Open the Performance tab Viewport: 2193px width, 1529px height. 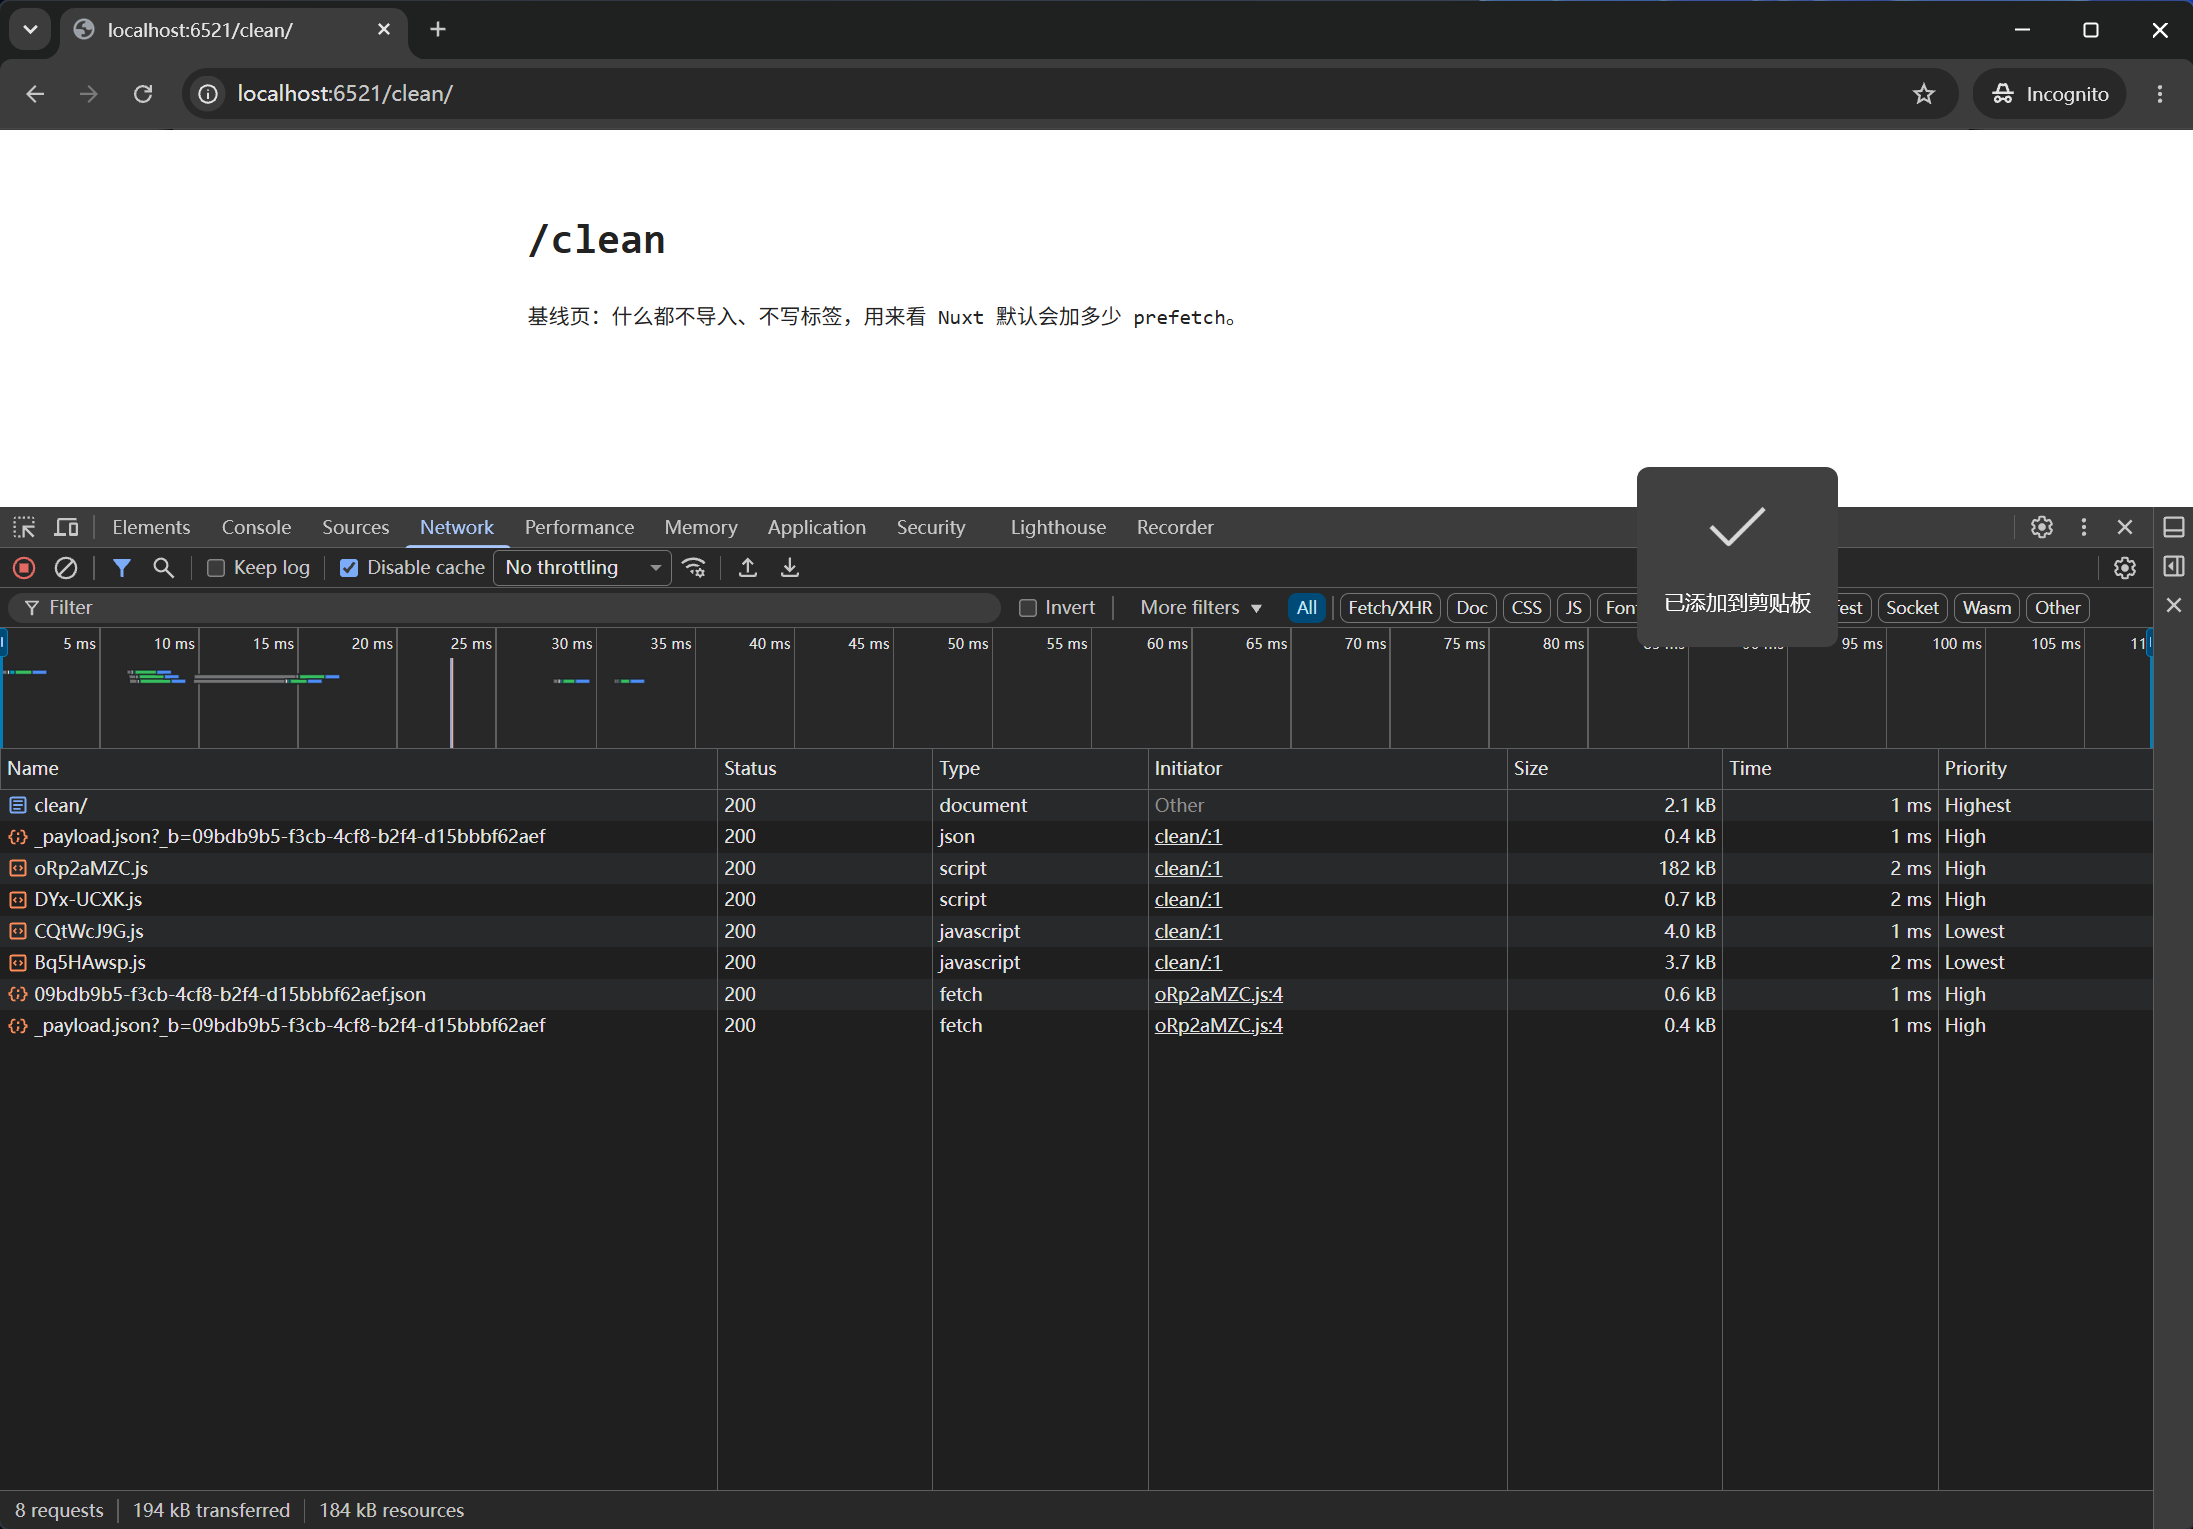[579, 527]
